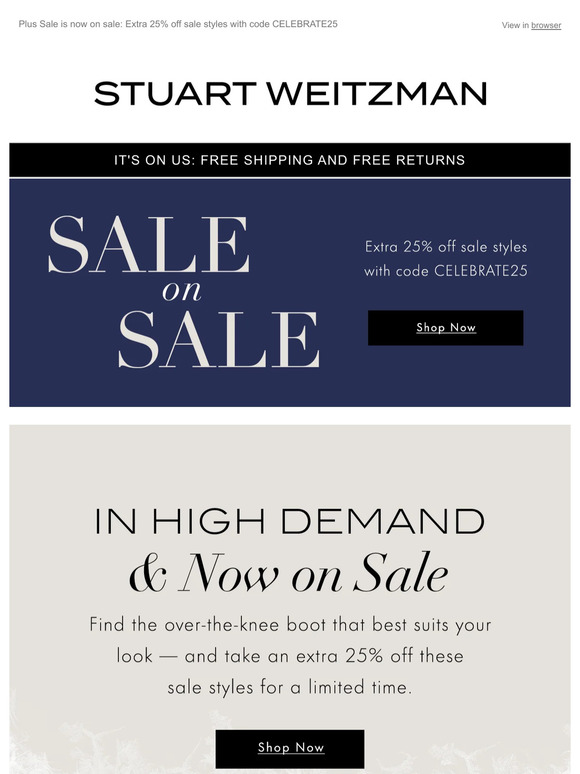Click Shop Now in the navy sale banner
The image size is (580, 774).
pos(446,328)
